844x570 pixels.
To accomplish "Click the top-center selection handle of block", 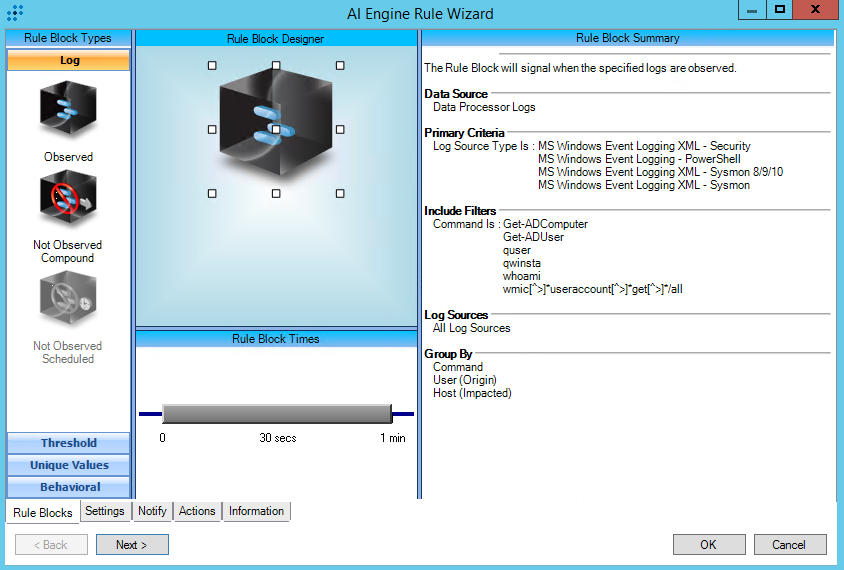I will tap(276, 65).
